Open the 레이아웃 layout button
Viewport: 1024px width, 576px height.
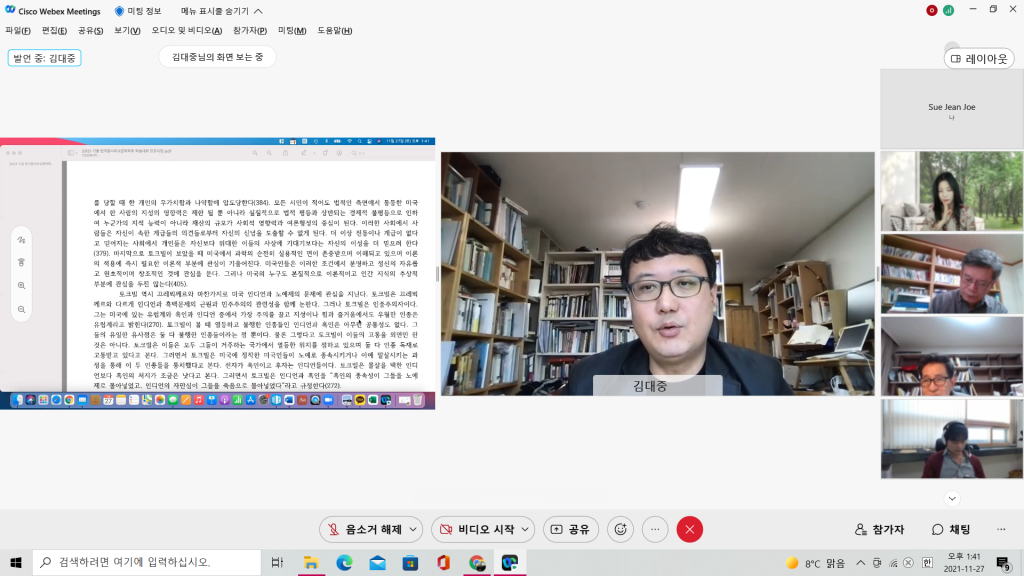[978, 59]
